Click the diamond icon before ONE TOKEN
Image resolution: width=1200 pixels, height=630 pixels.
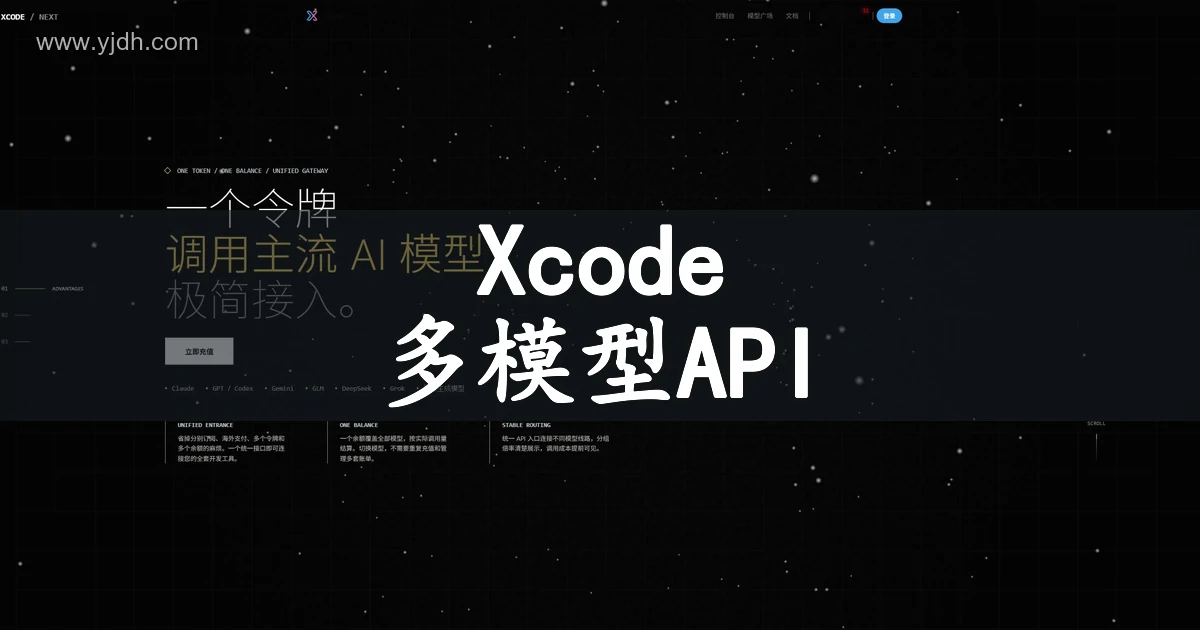click(168, 171)
